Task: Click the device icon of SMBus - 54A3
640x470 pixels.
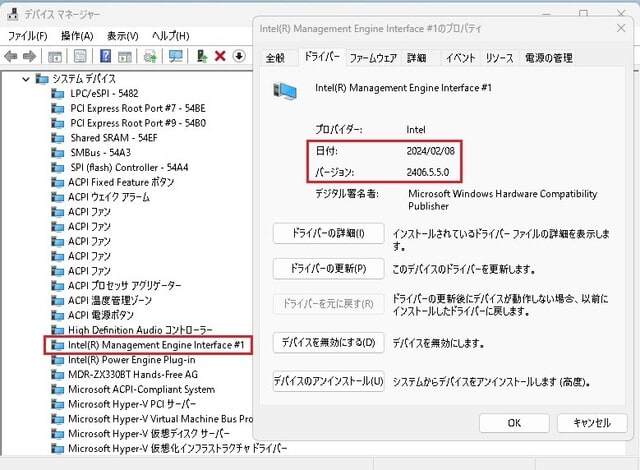Action: (x=58, y=153)
